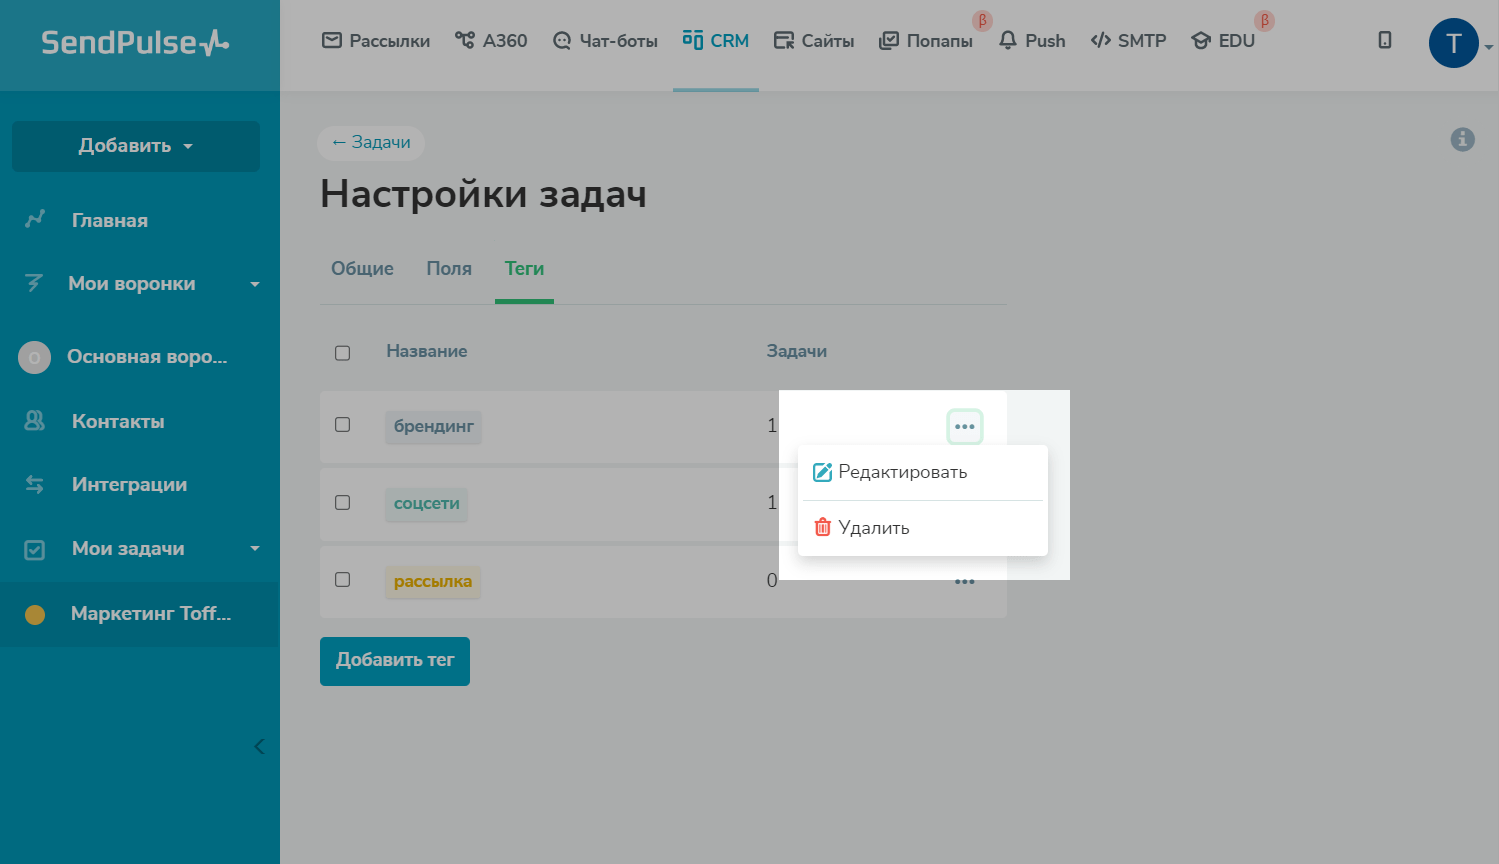Open the Добавить dropdown in sidebar
This screenshot has height=864, width=1499.
tap(135, 146)
